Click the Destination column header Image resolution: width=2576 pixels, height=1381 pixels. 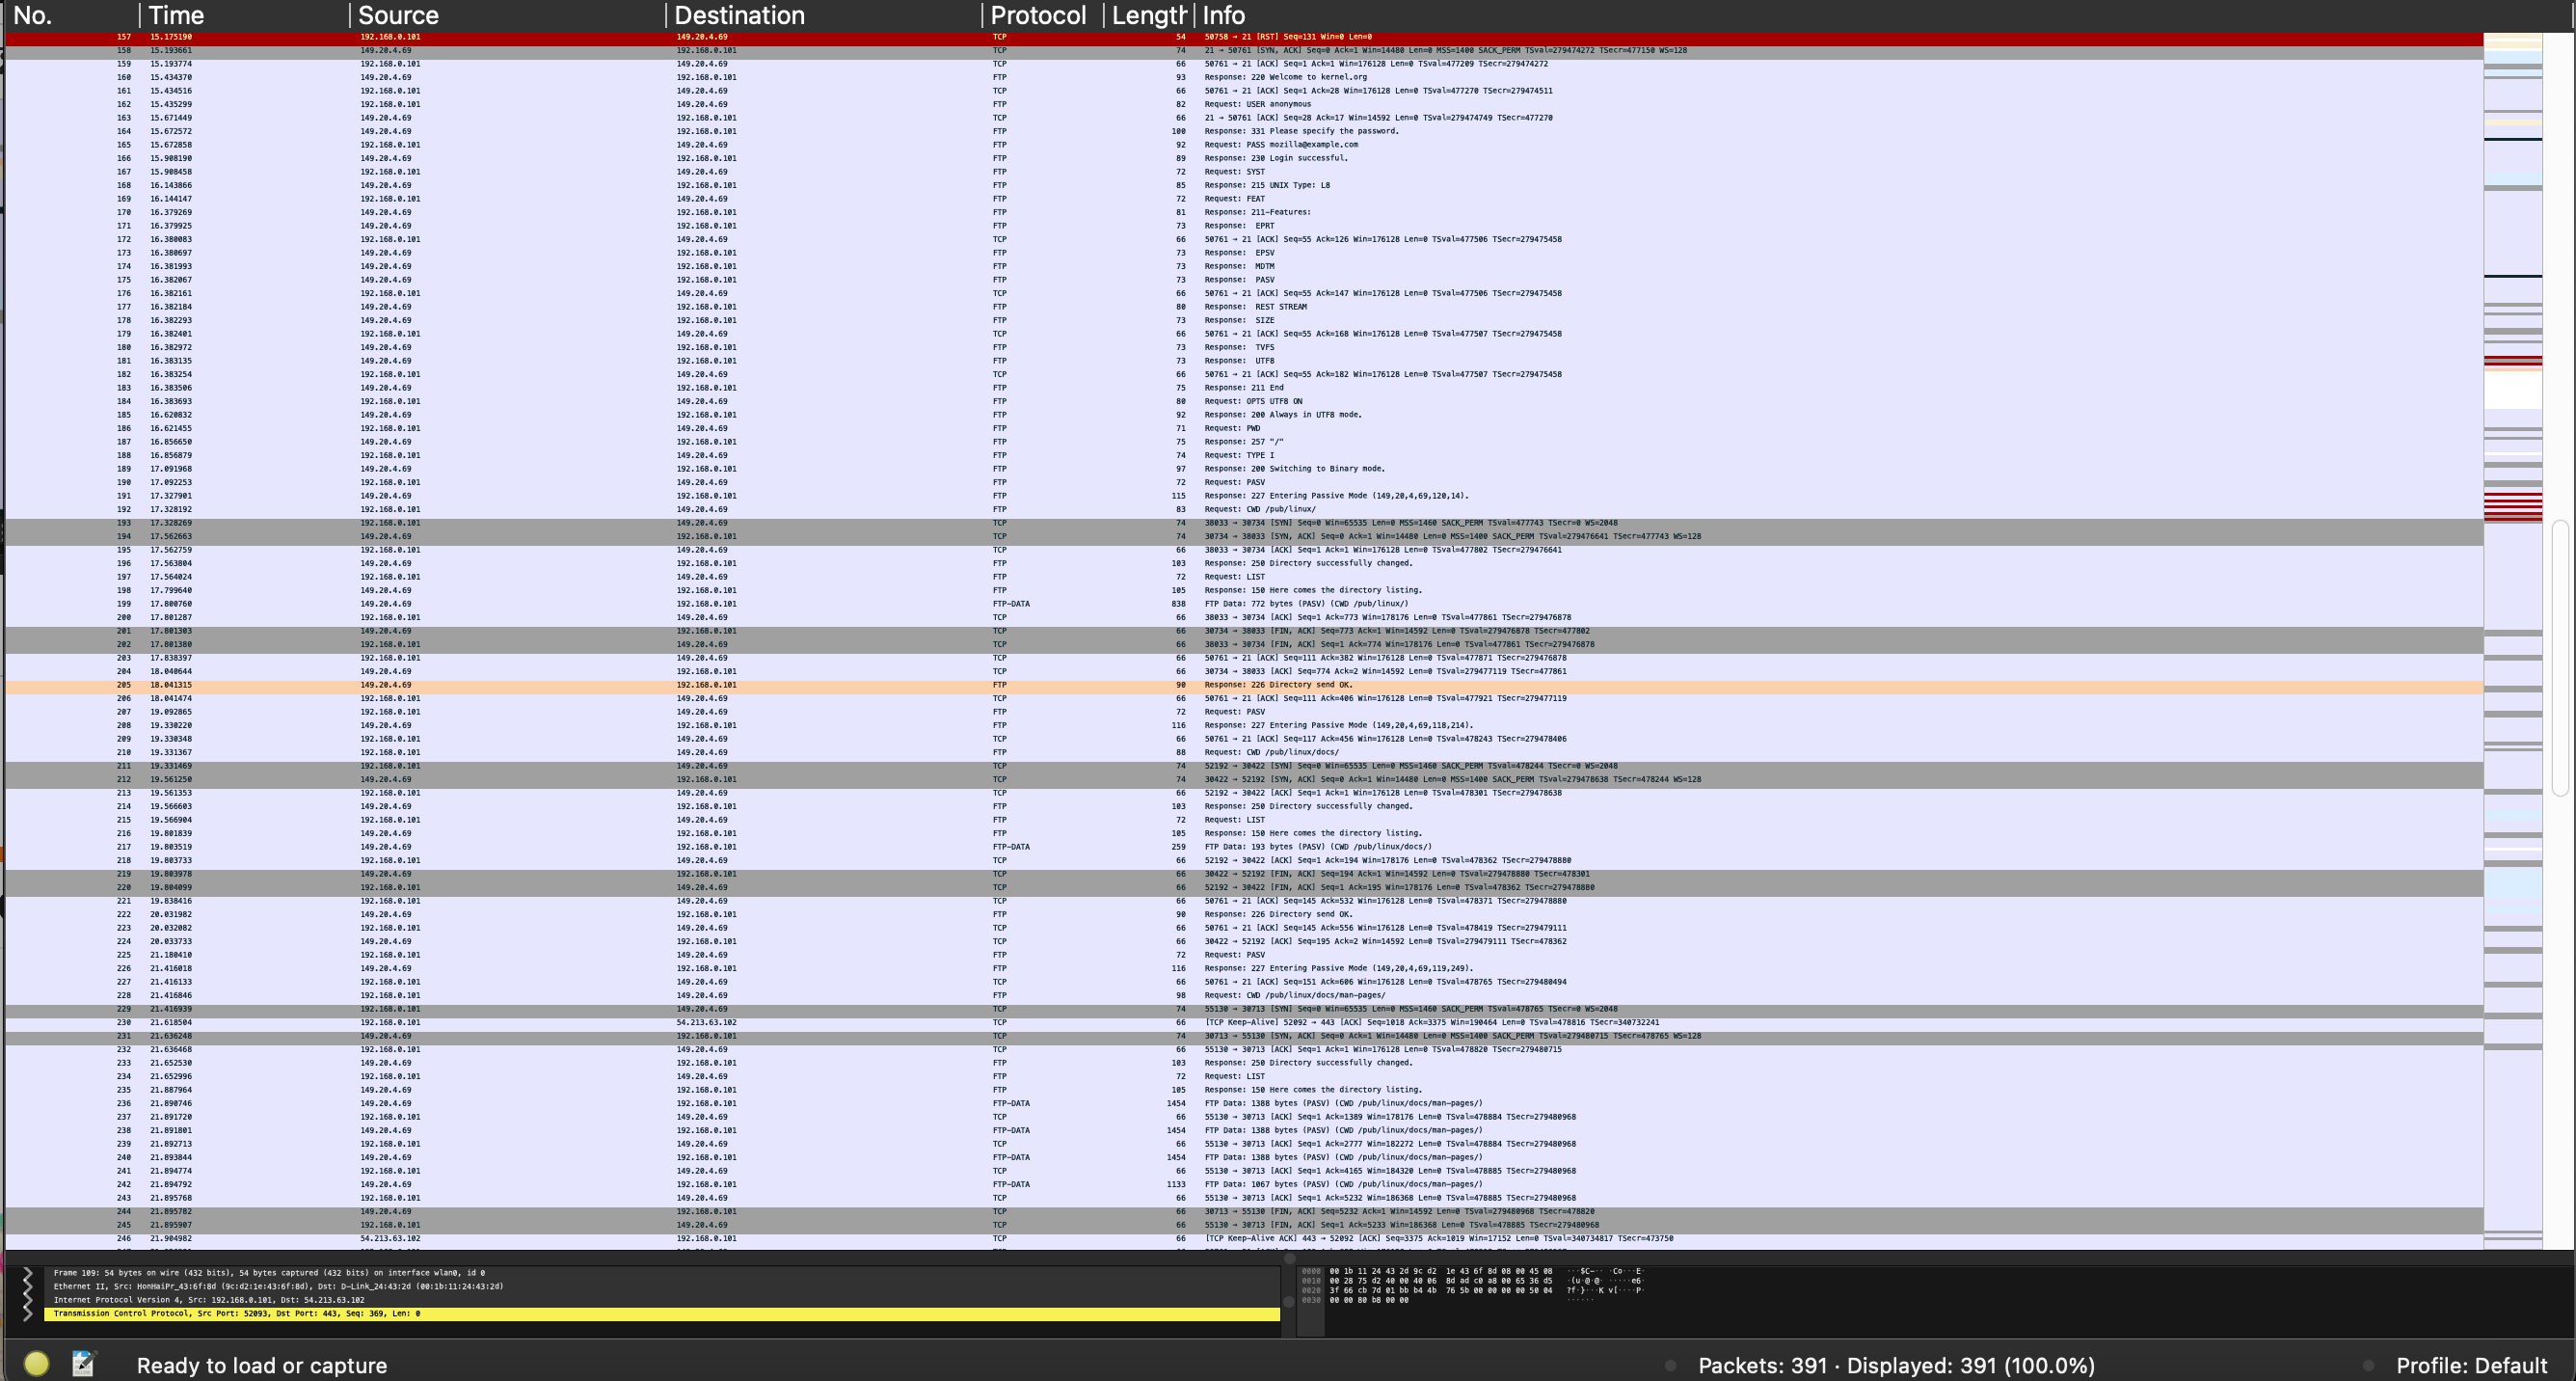pyautogui.click(x=738, y=15)
